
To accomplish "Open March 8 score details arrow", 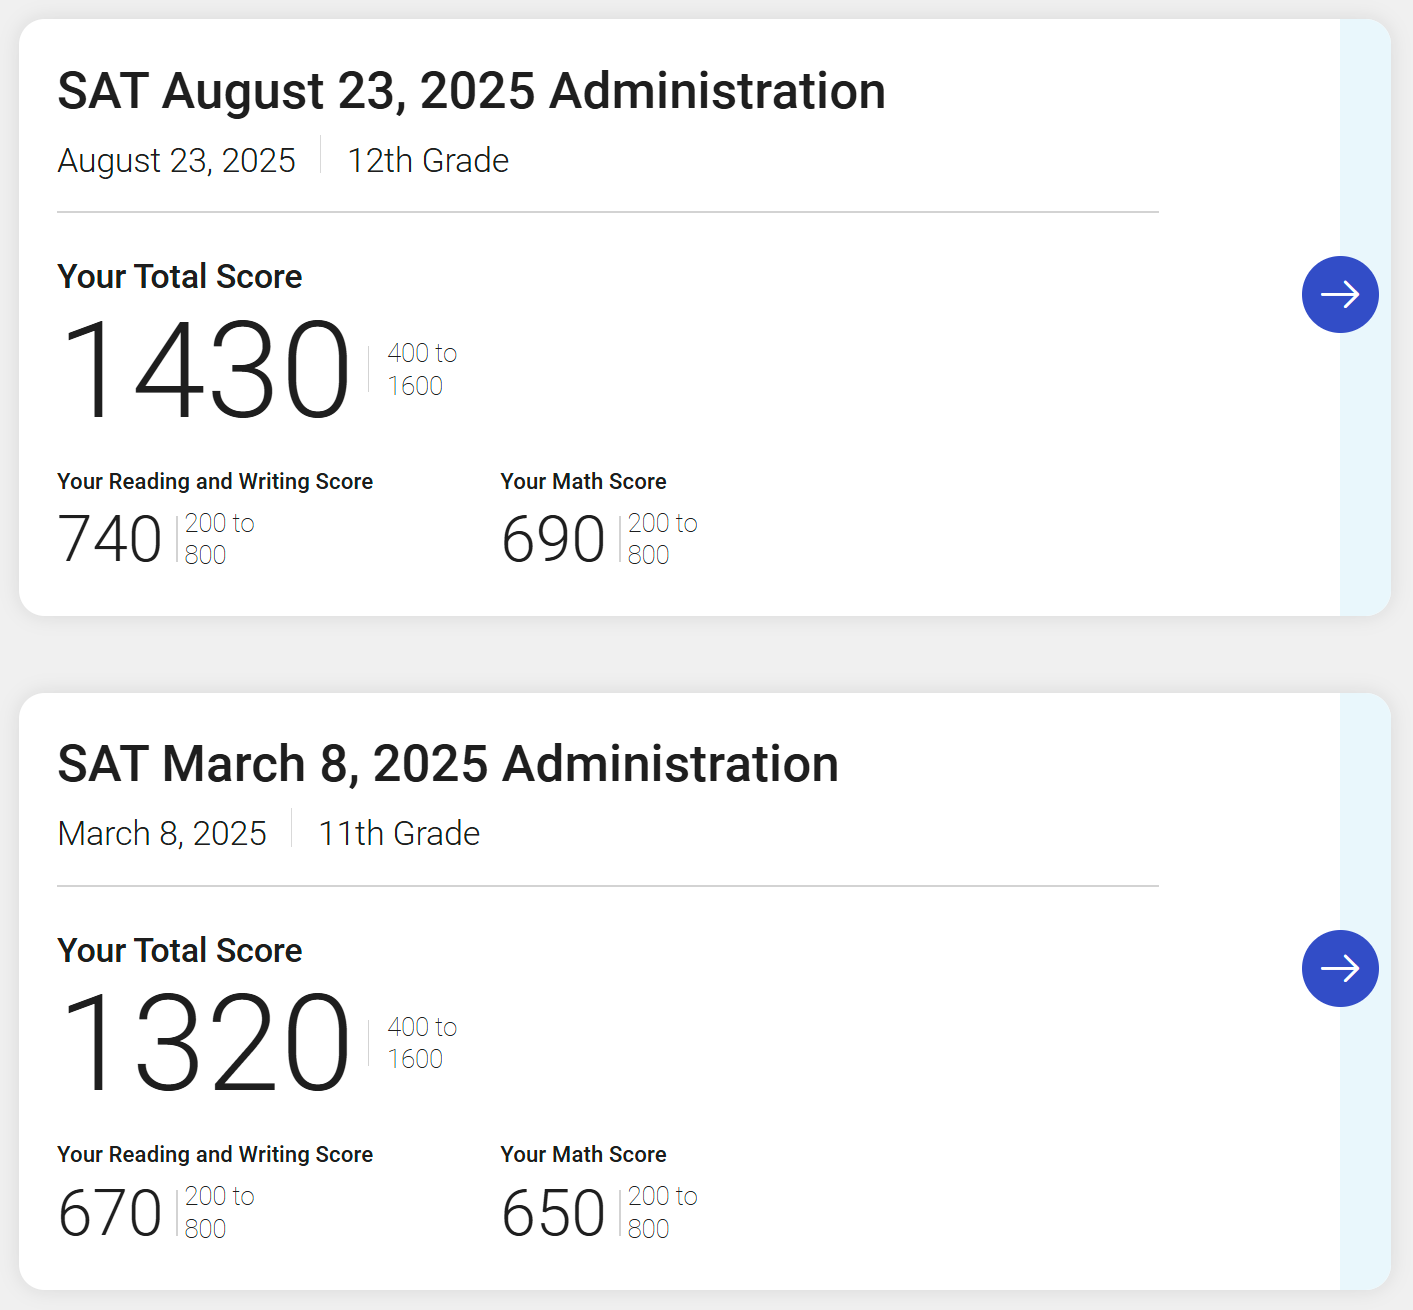I will 1340,968.
